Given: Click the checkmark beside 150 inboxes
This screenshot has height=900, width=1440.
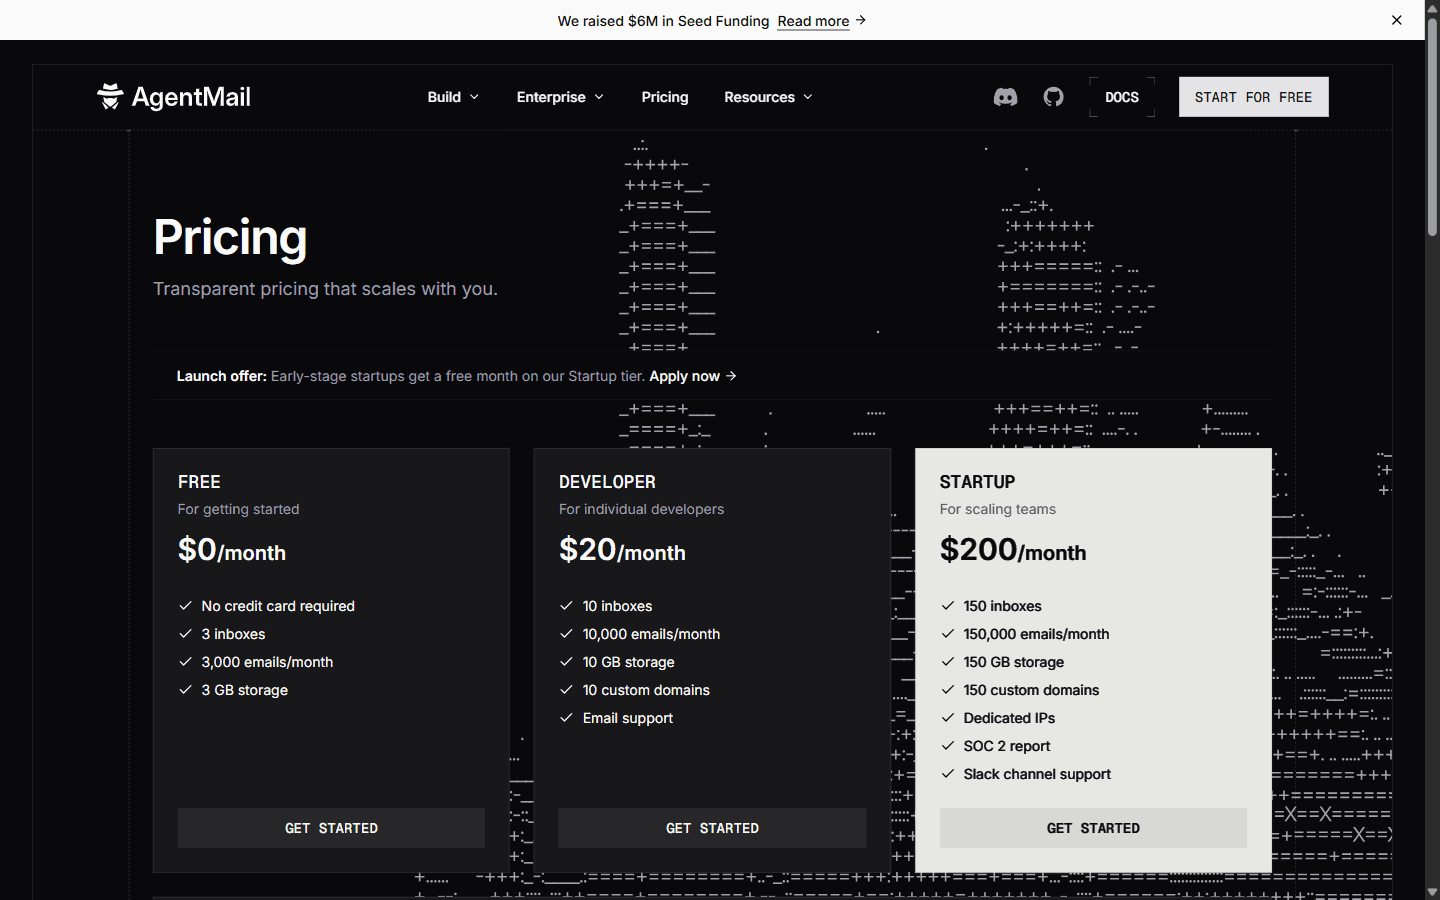Looking at the screenshot, I should [x=947, y=606].
